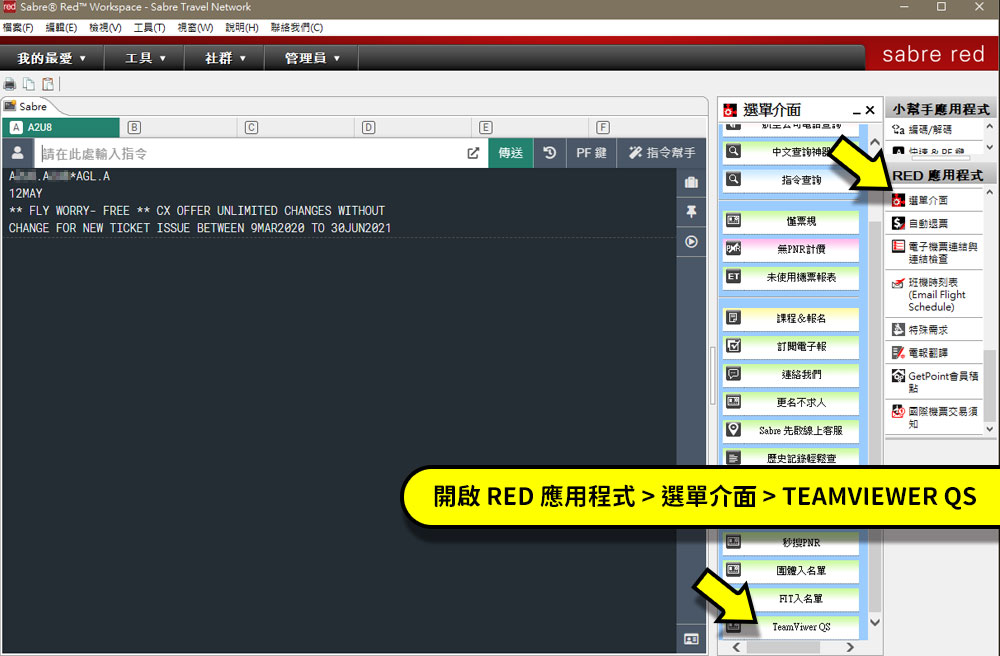This screenshot has height=656, width=1000.
Task: Click the briefcase icon on side strip
Action: (x=691, y=182)
